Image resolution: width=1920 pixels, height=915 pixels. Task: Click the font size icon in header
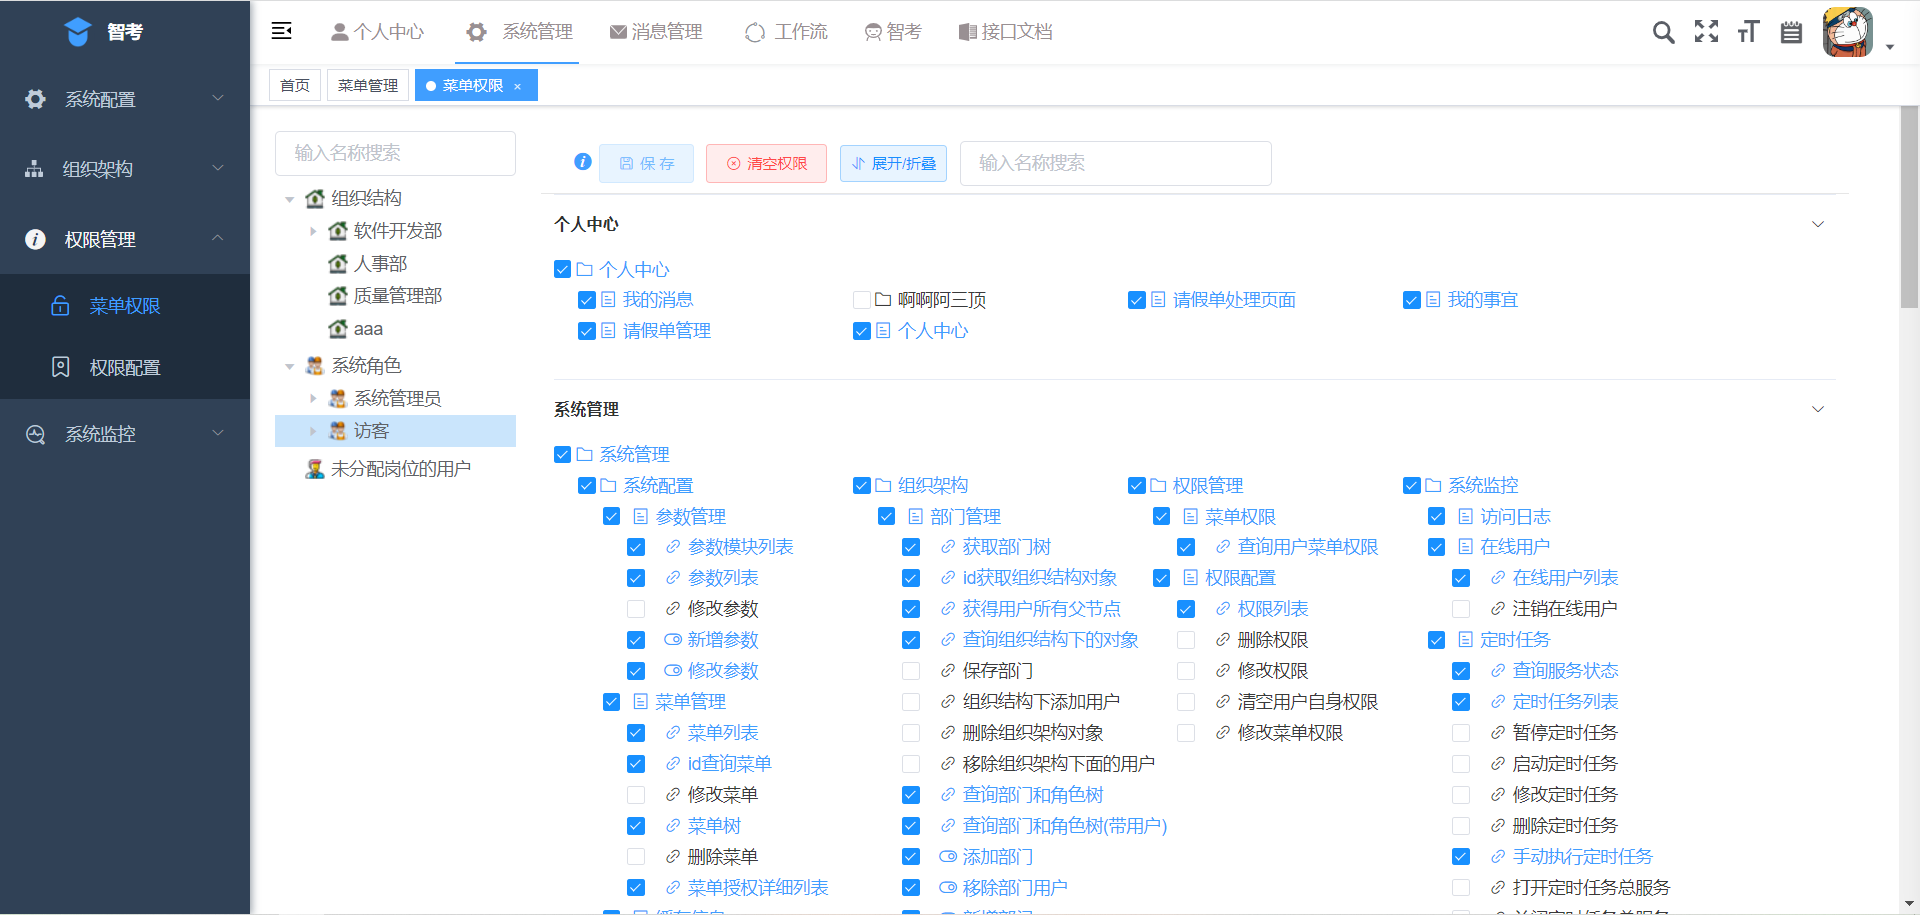[x=1748, y=32]
